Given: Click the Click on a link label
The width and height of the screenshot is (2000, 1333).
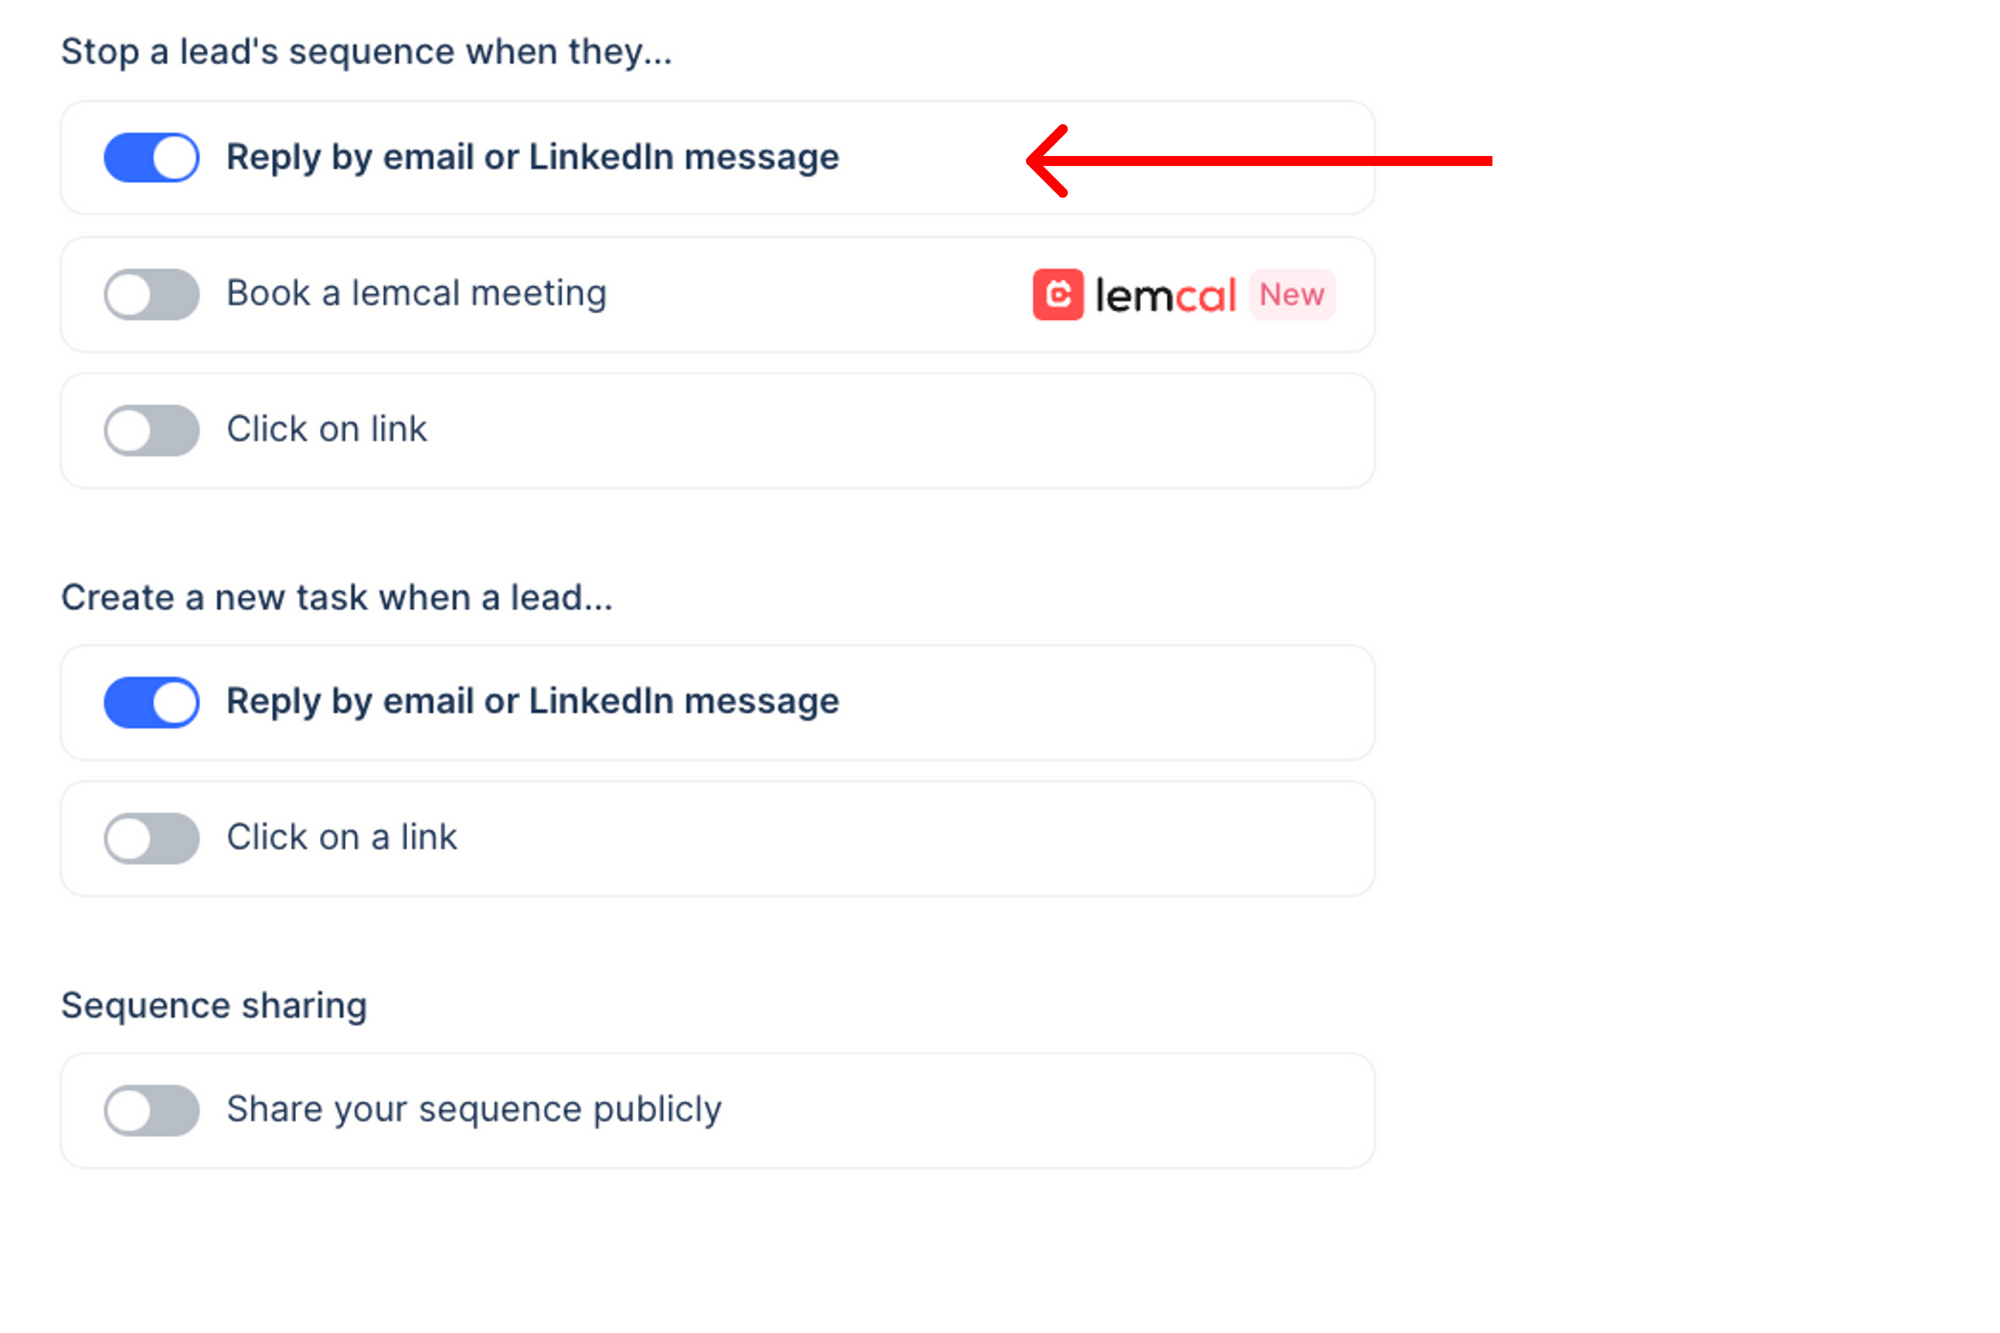Looking at the screenshot, I should (341, 837).
